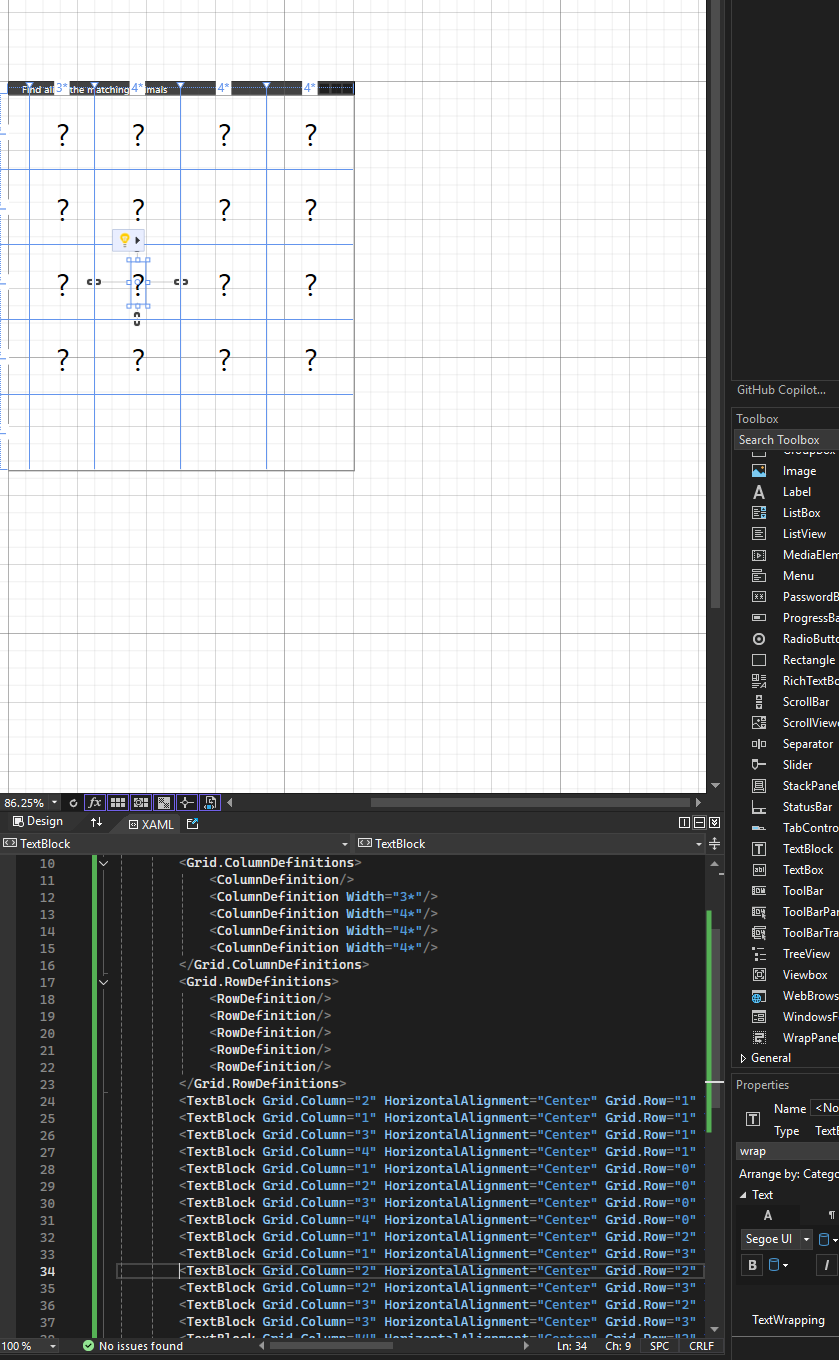Image resolution: width=839 pixels, height=1360 pixels.
Task: Toggle Italic in the Properties Text section
Action: [827, 1265]
